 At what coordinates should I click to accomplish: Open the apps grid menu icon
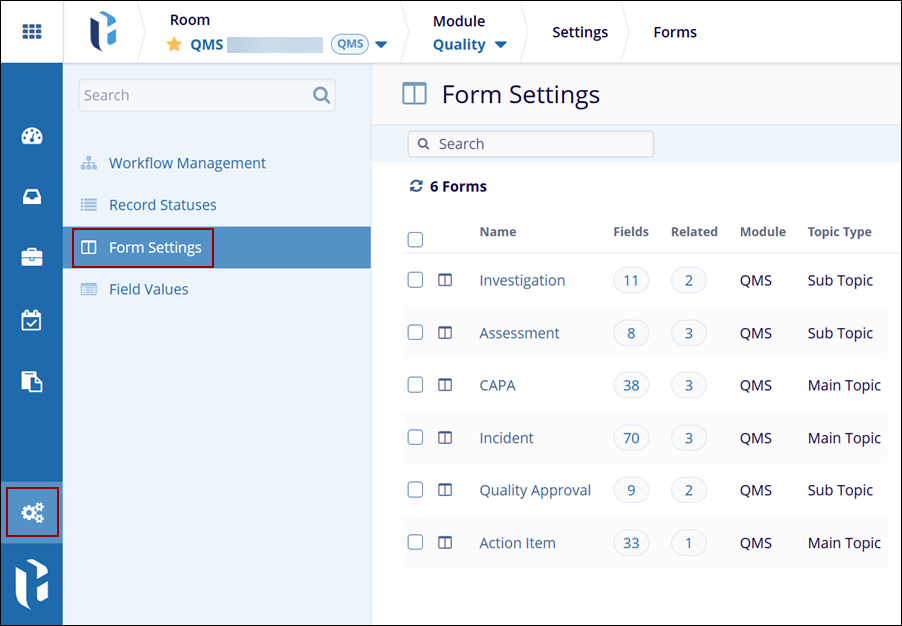(31, 31)
